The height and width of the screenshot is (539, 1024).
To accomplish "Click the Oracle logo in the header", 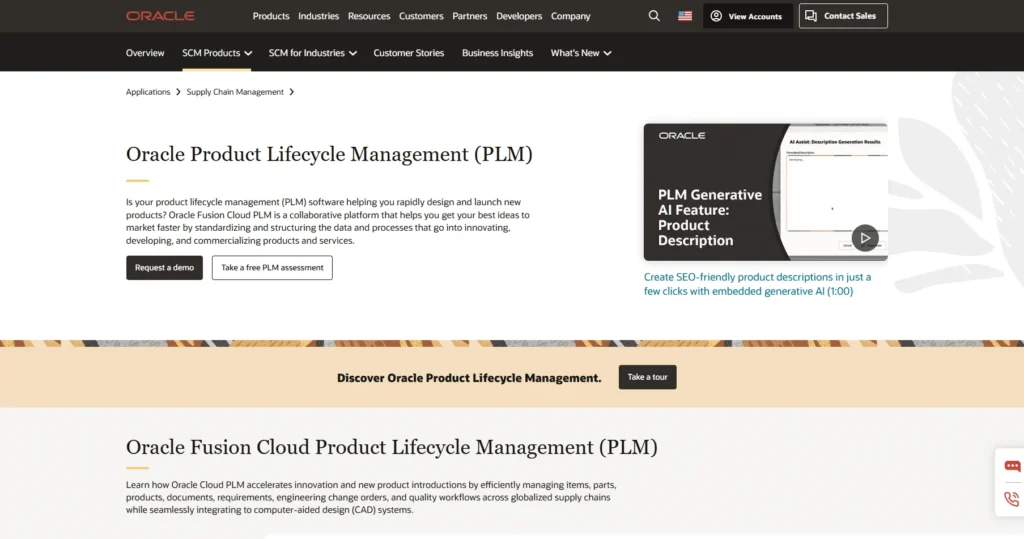I will [x=160, y=16].
